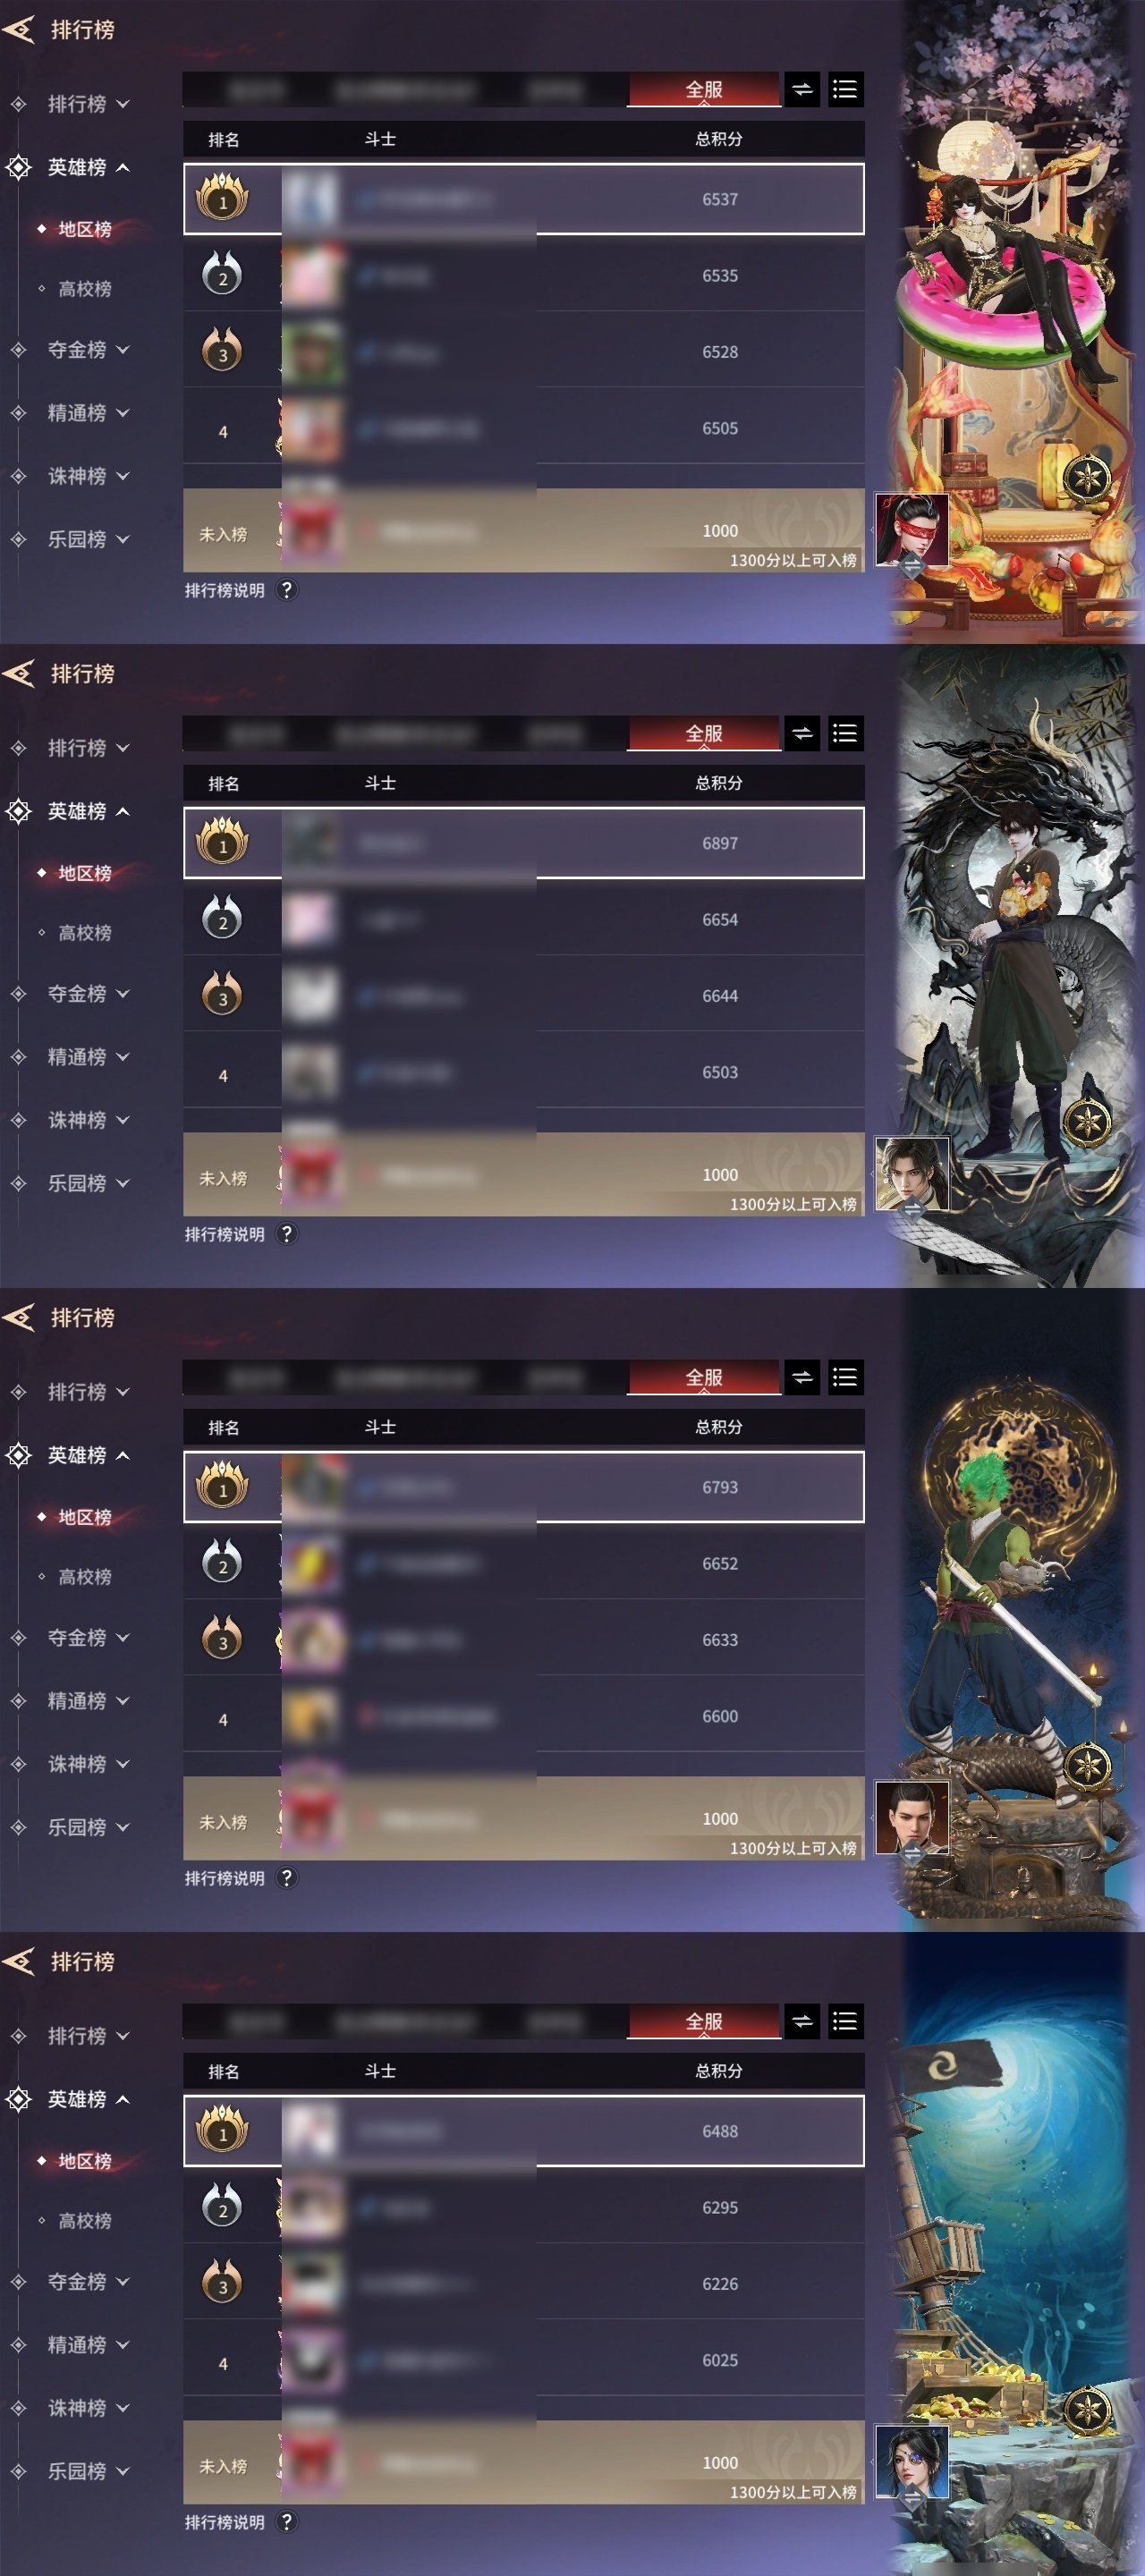The image size is (1145, 2576).
Task: Toggle the swap arrows button above the 6488 leaderboard
Action: pos(802,2022)
